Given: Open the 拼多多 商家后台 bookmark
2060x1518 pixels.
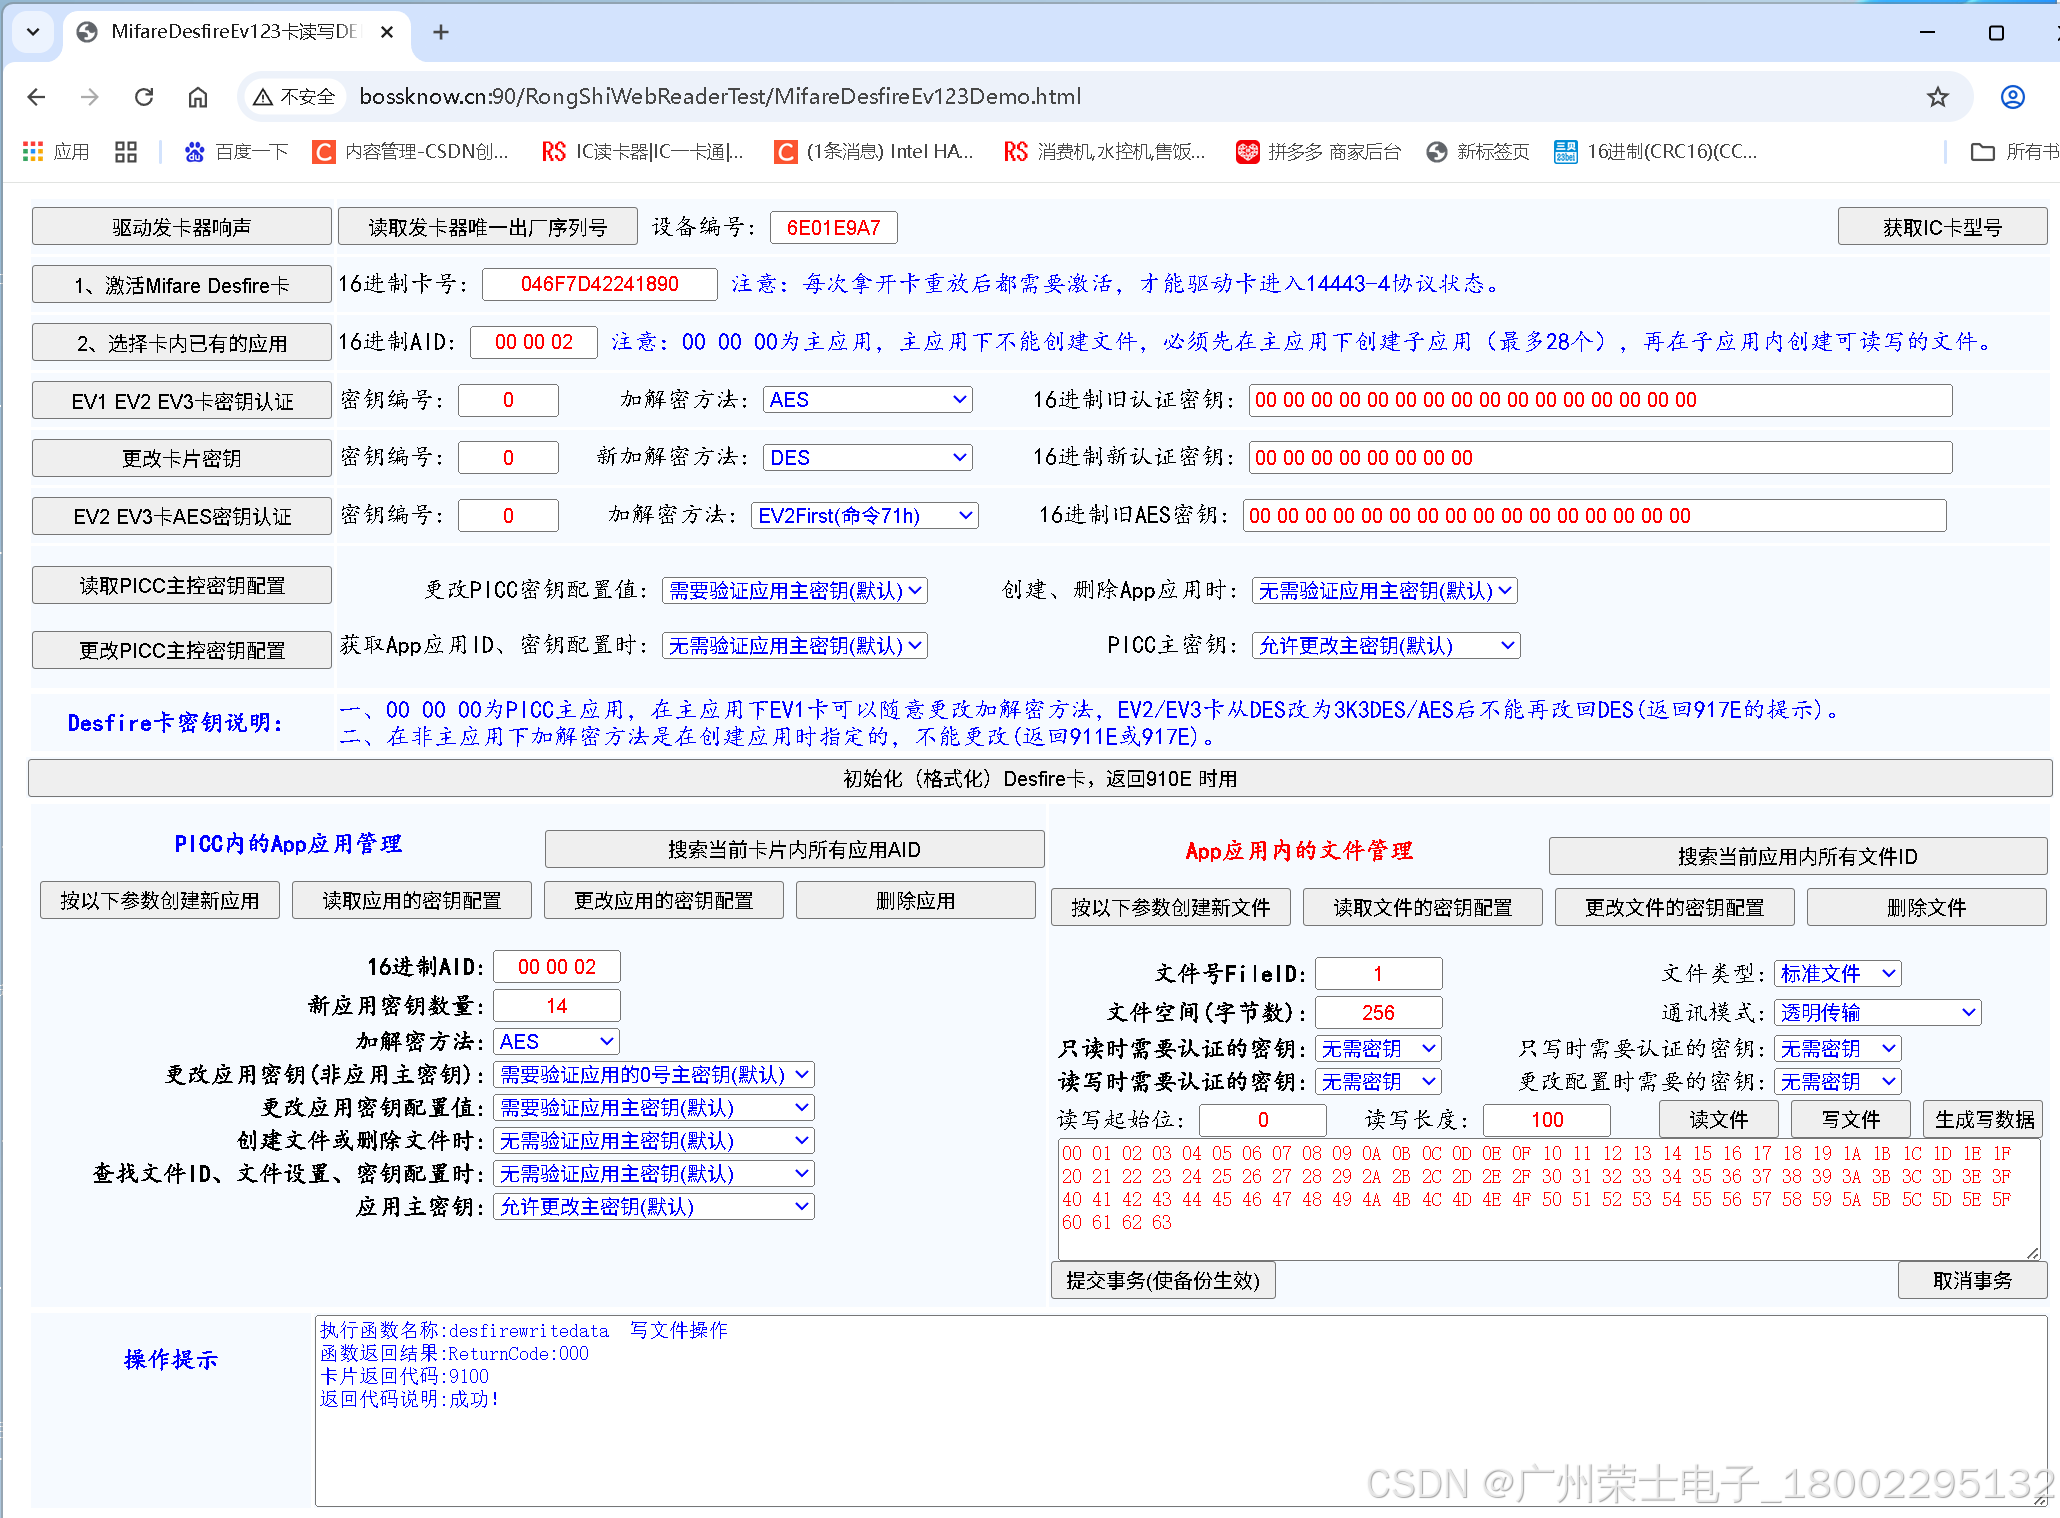Looking at the screenshot, I should coord(1318,152).
